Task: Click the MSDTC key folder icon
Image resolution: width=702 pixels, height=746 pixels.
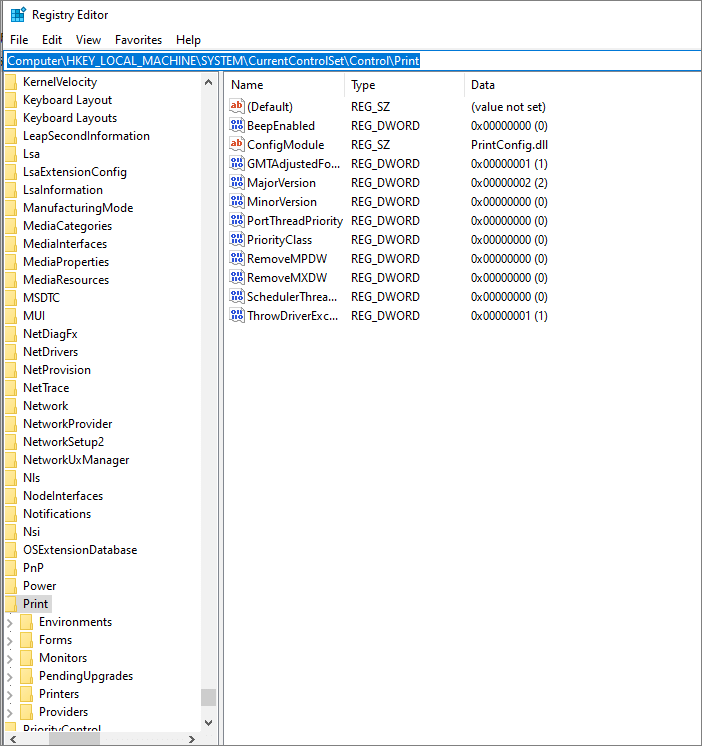Action: coord(11,298)
